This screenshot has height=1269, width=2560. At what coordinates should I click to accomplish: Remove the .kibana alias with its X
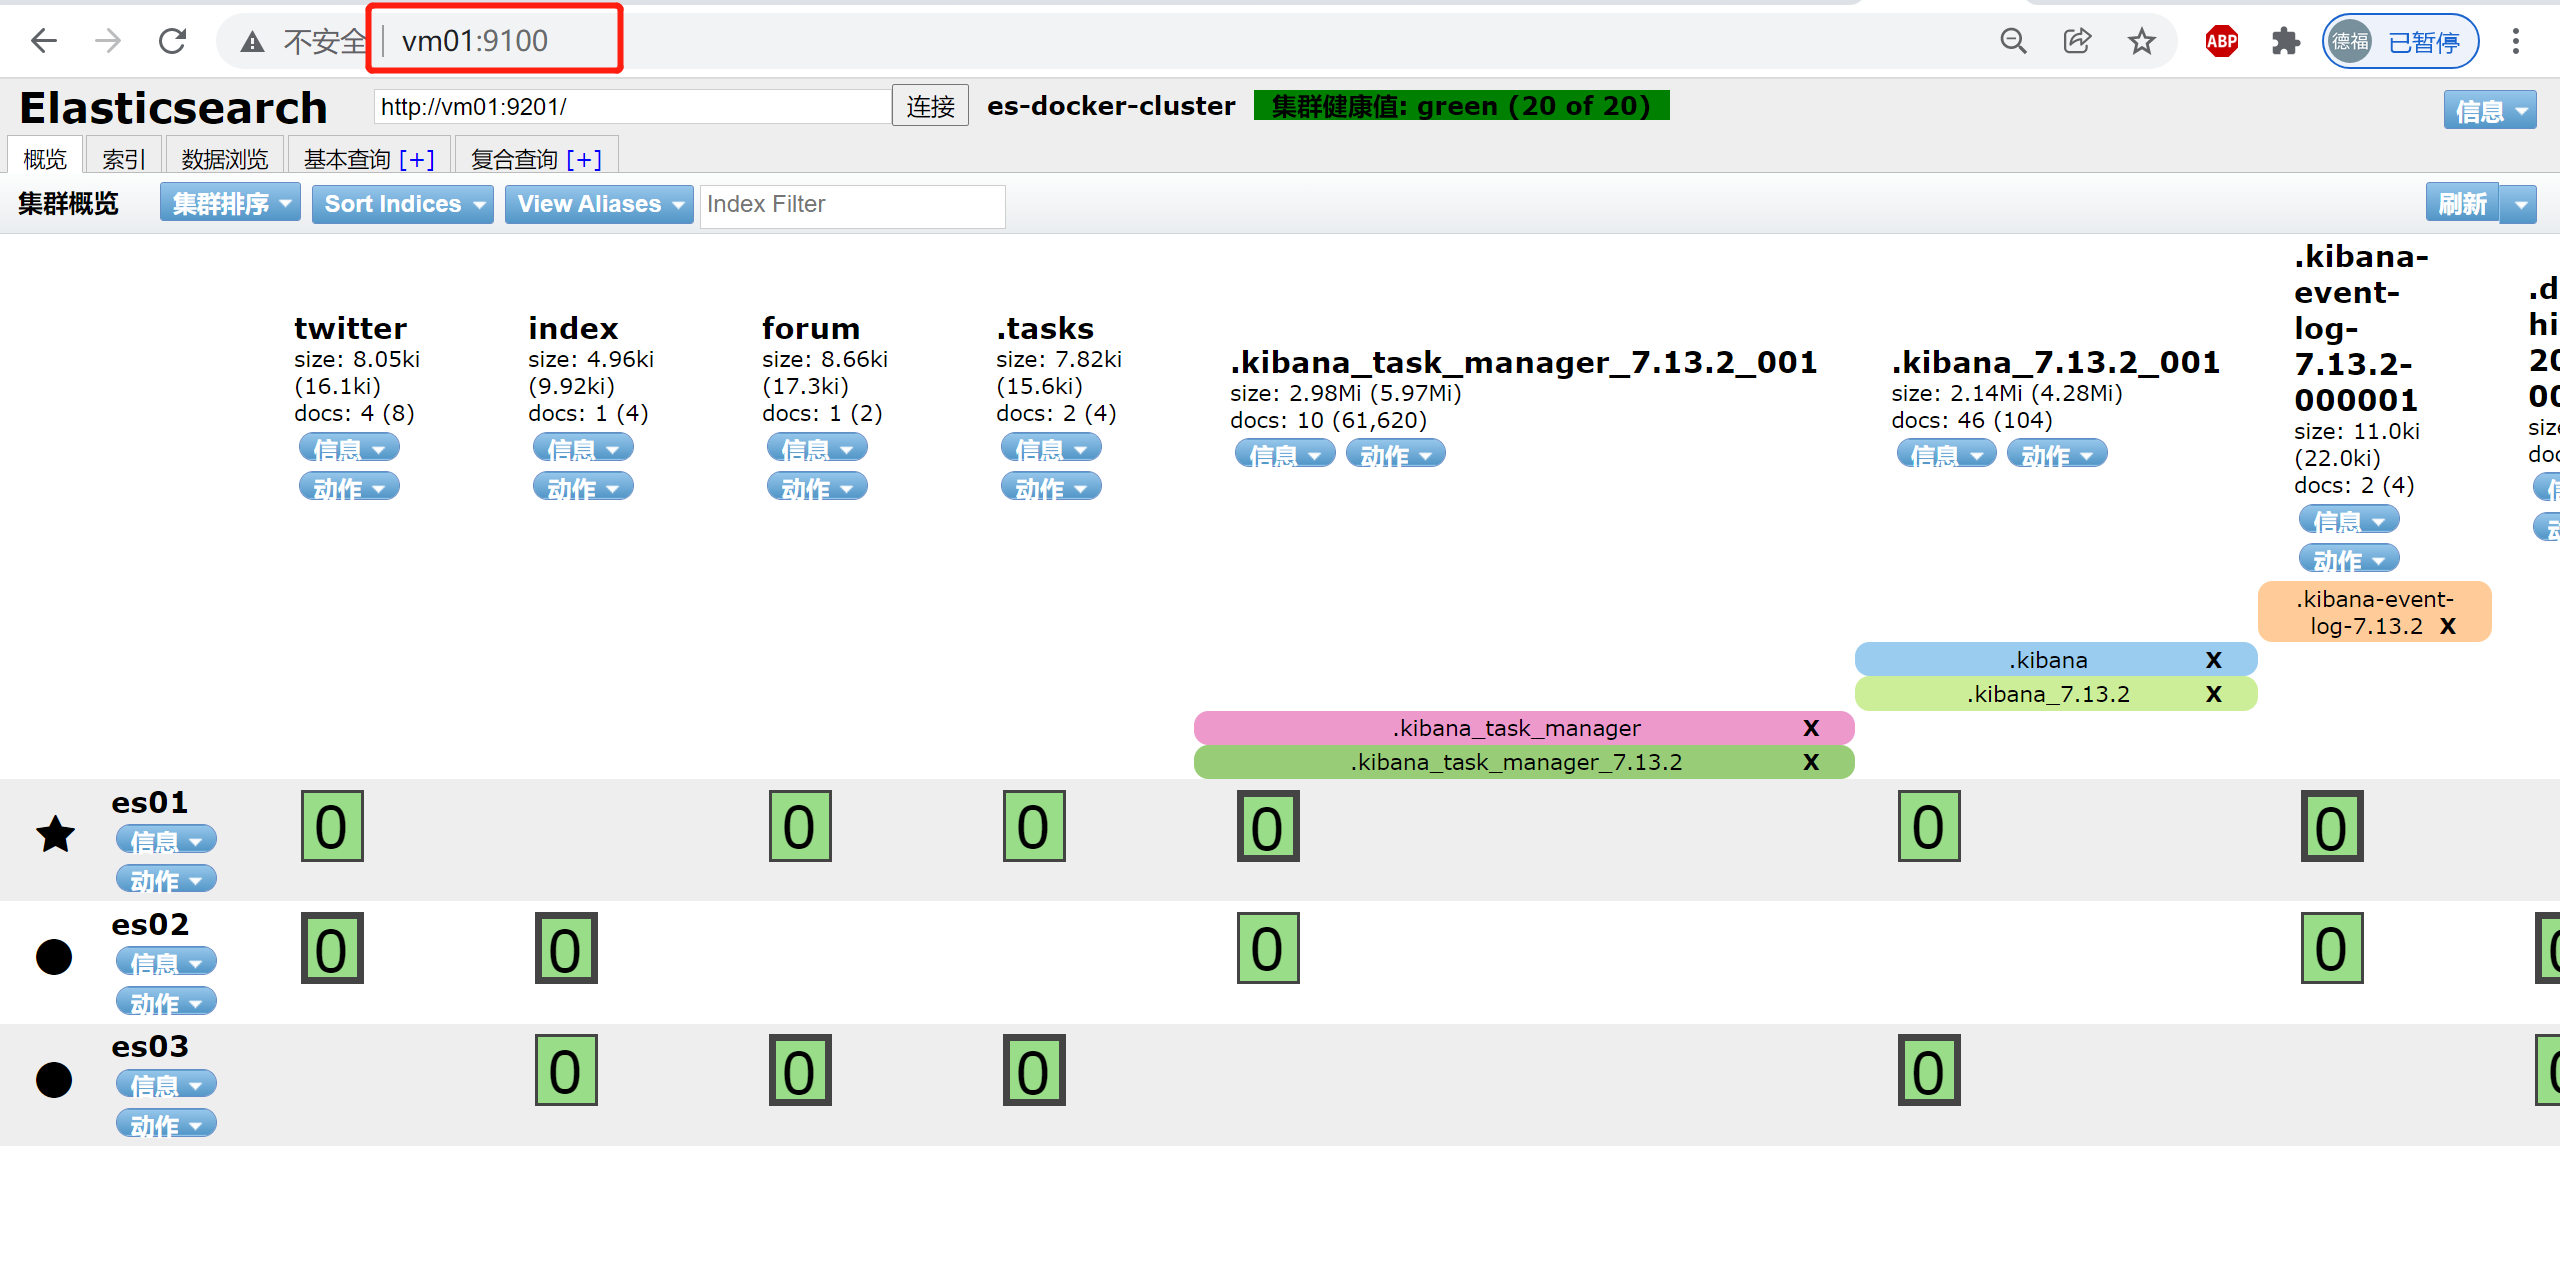(2214, 659)
